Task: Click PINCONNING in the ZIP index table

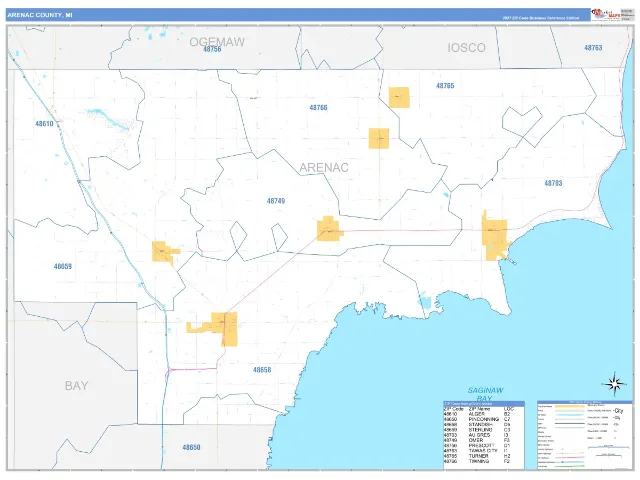Action: tap(484, 419)
